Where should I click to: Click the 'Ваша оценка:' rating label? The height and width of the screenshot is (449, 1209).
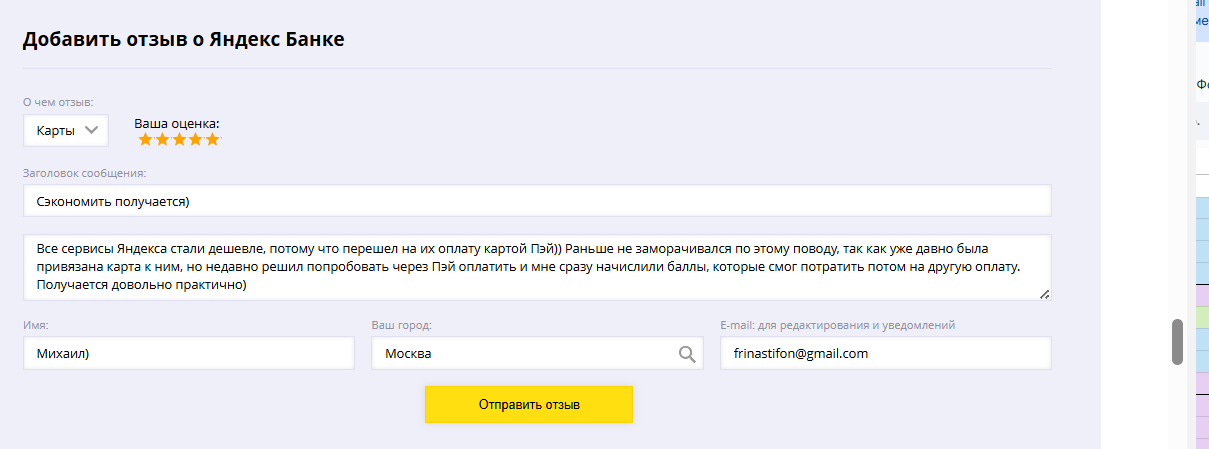click(x=177, y=124)
